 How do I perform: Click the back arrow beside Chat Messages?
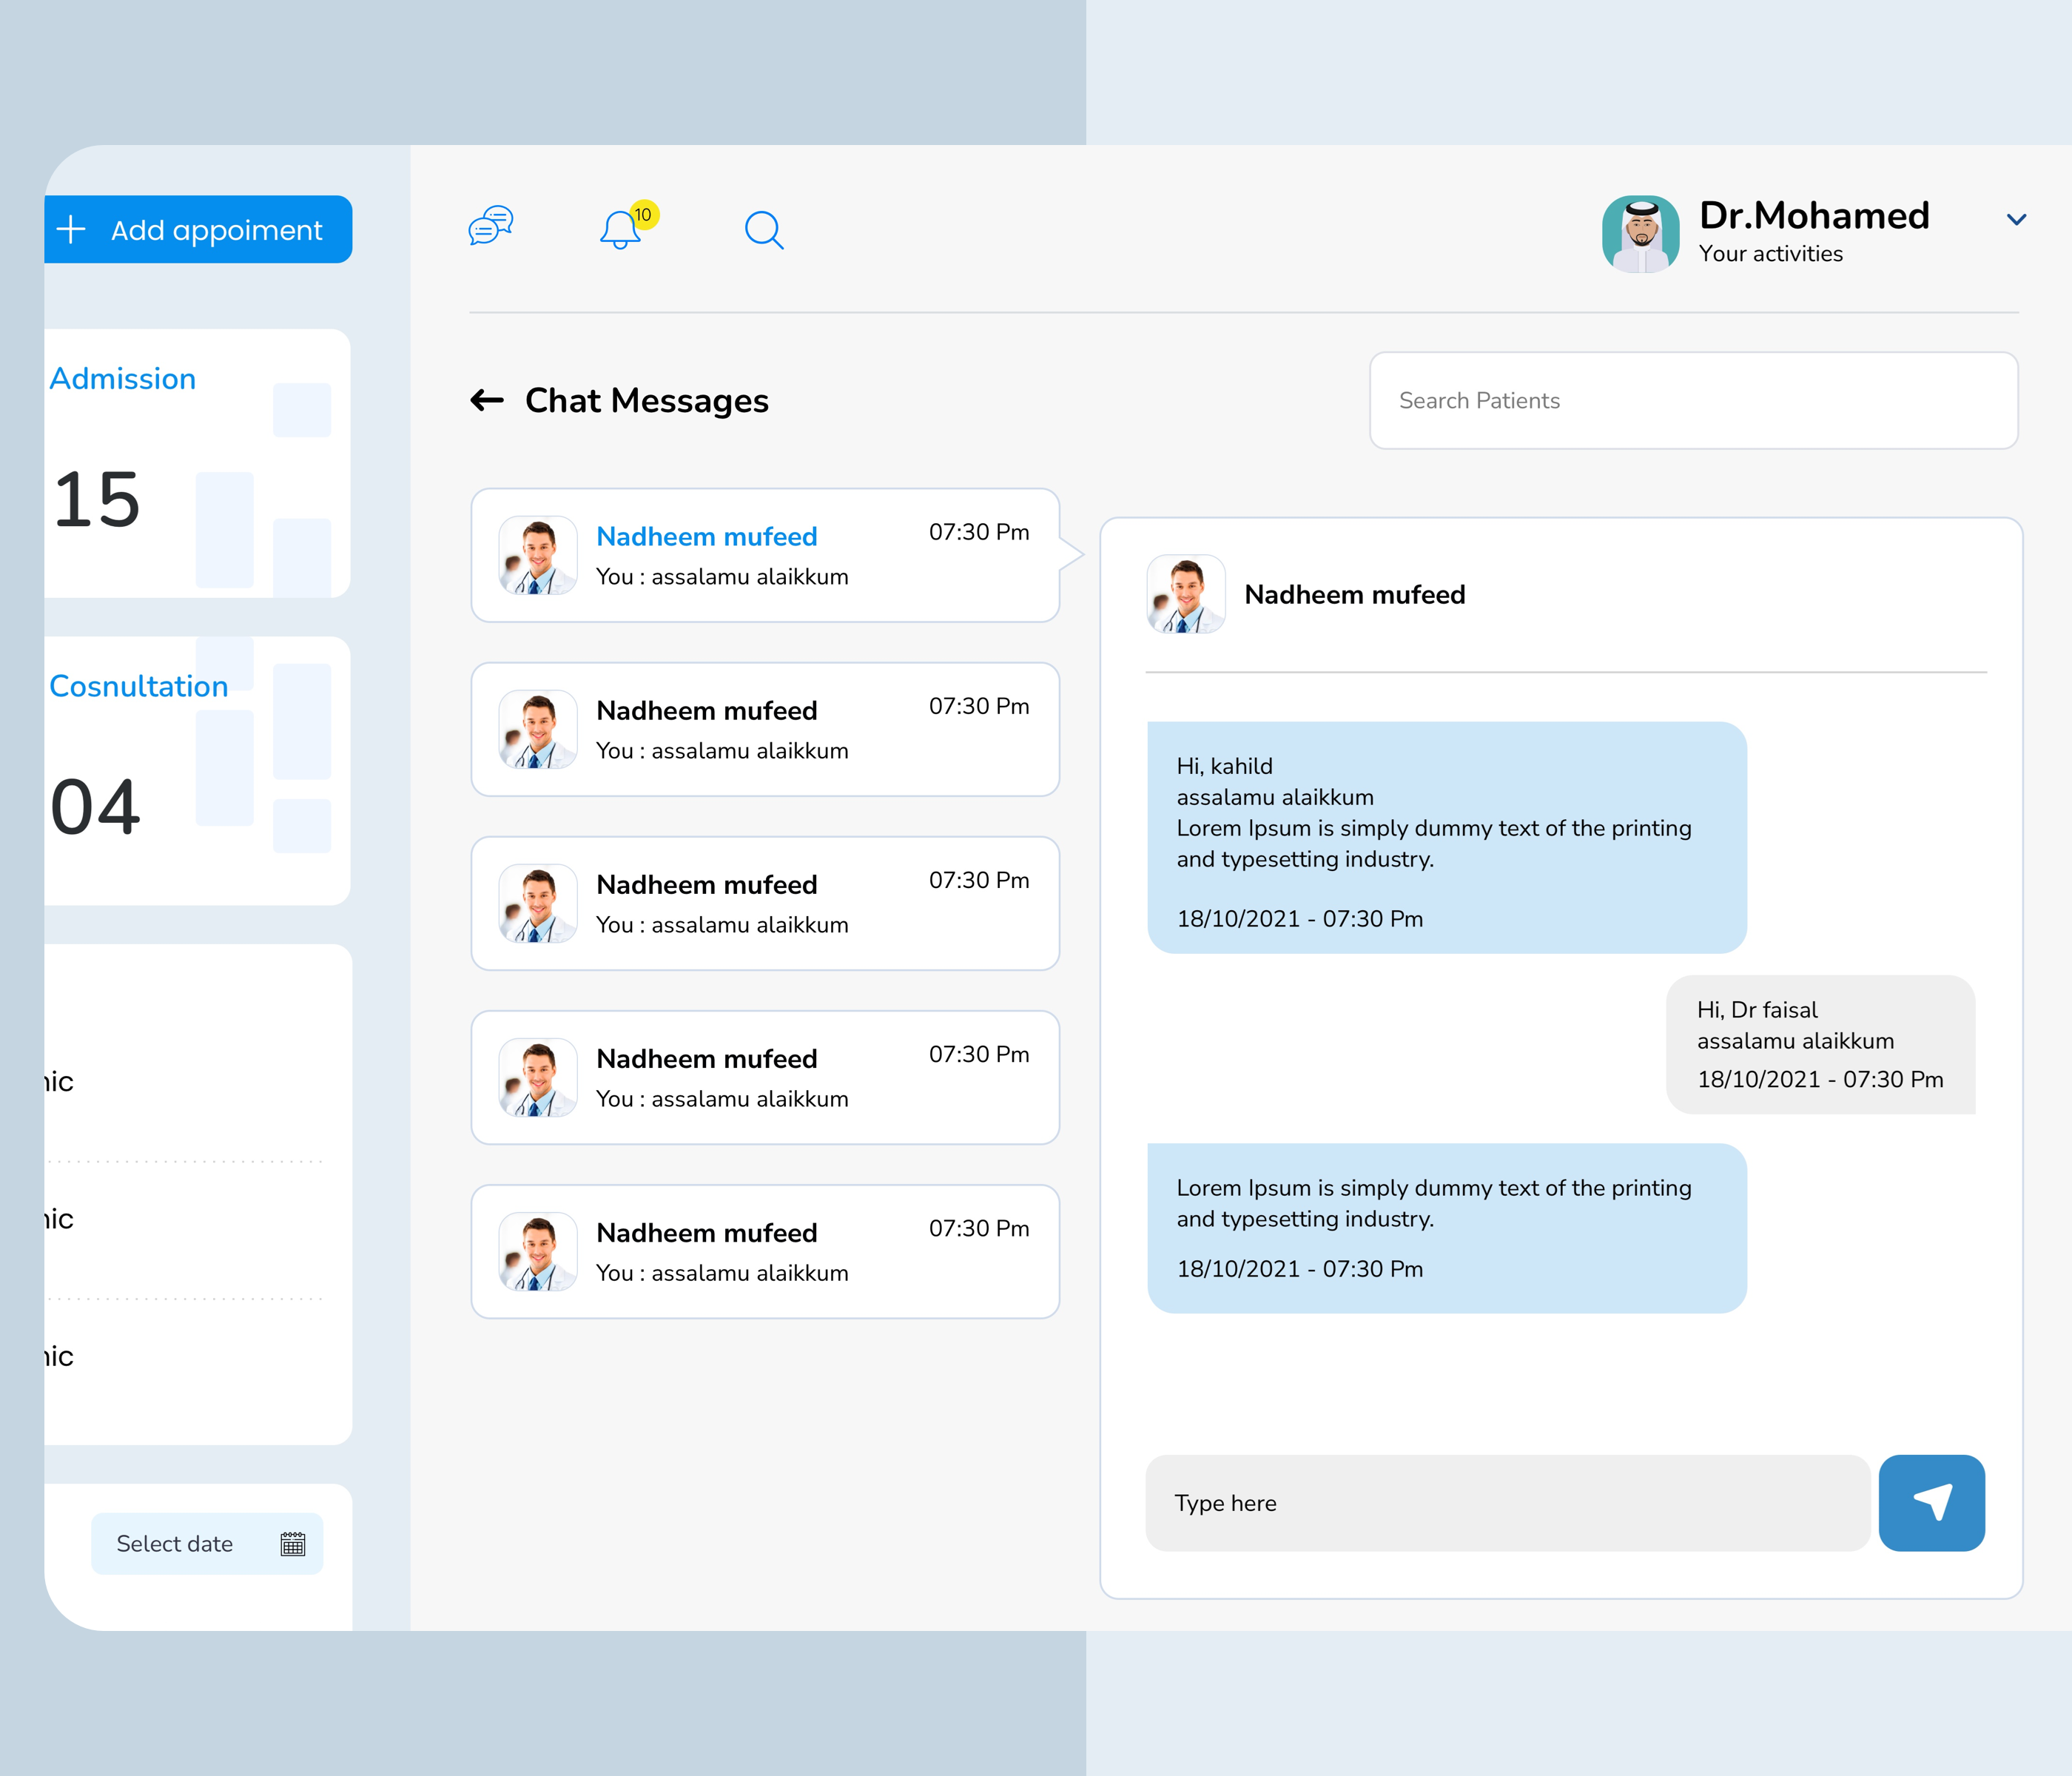click(488, 401)
